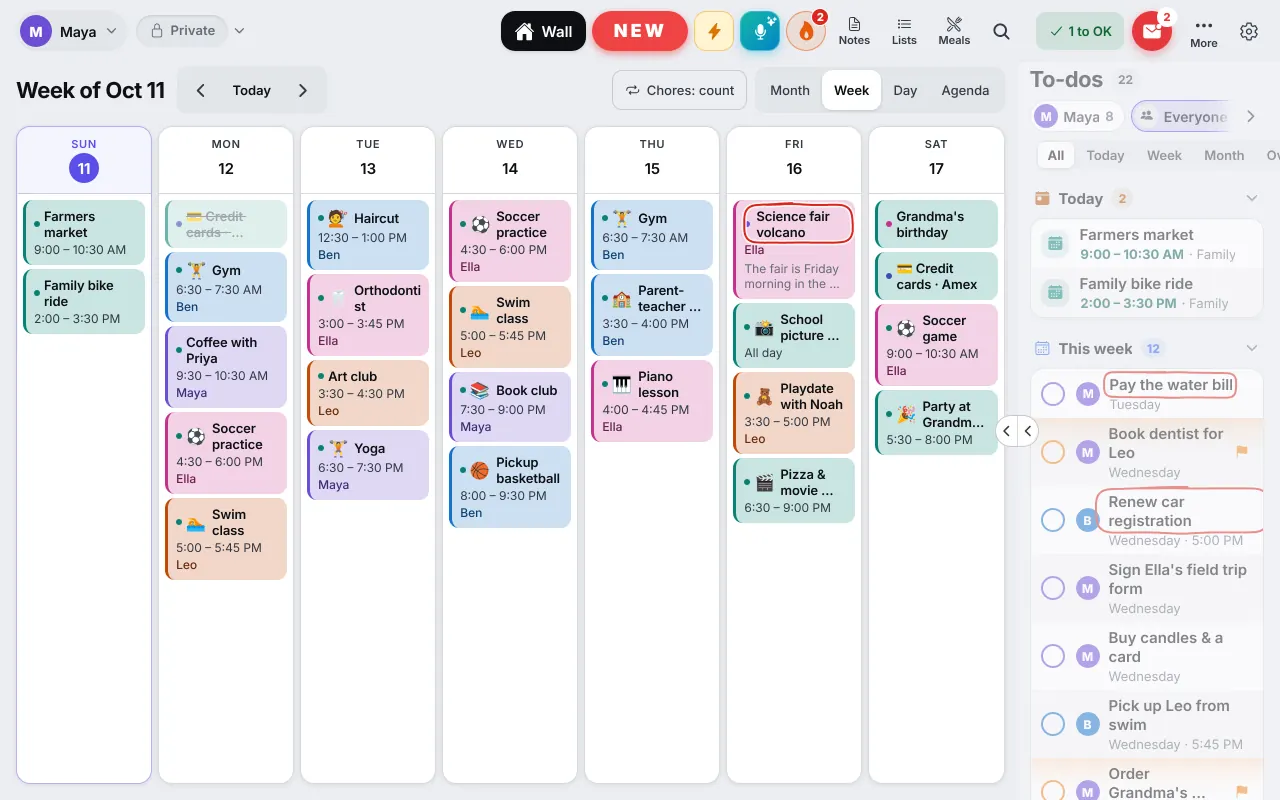Activate the microphone voice input icon
The width and height of the screenshot is (1280, 800).
click(760, 31)
